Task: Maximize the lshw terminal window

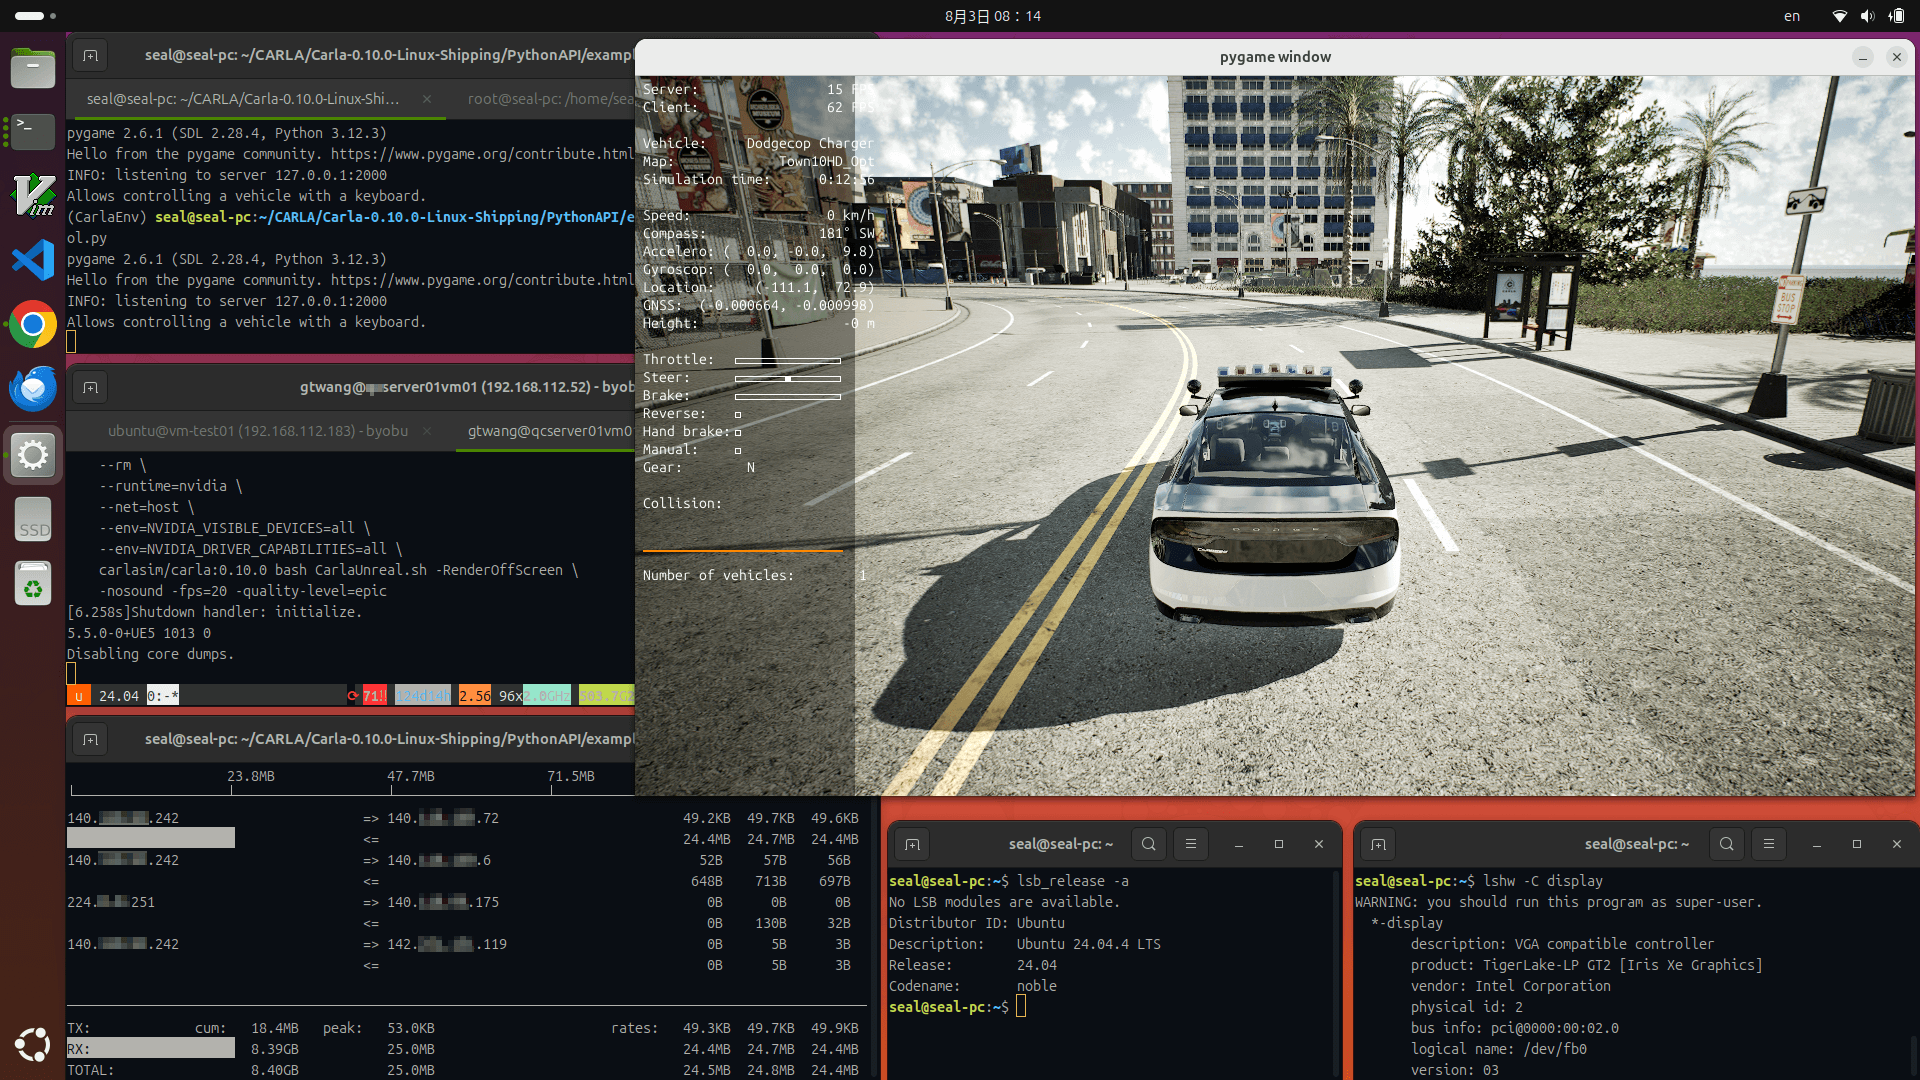Action: (x=1857, y=844)
